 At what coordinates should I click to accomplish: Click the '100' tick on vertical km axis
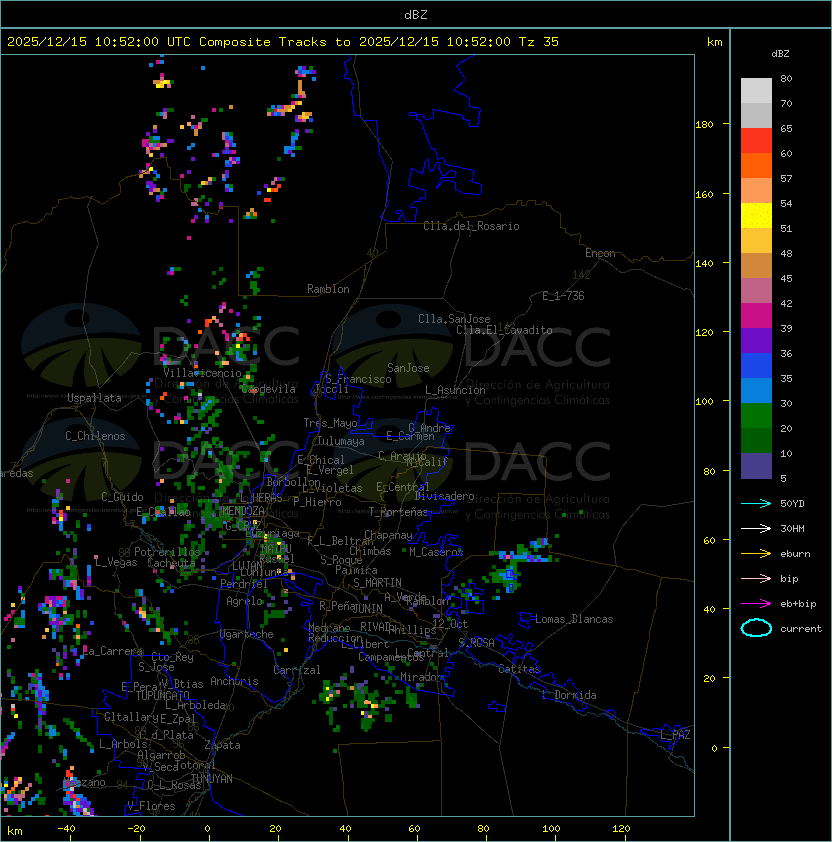[704, 402]
